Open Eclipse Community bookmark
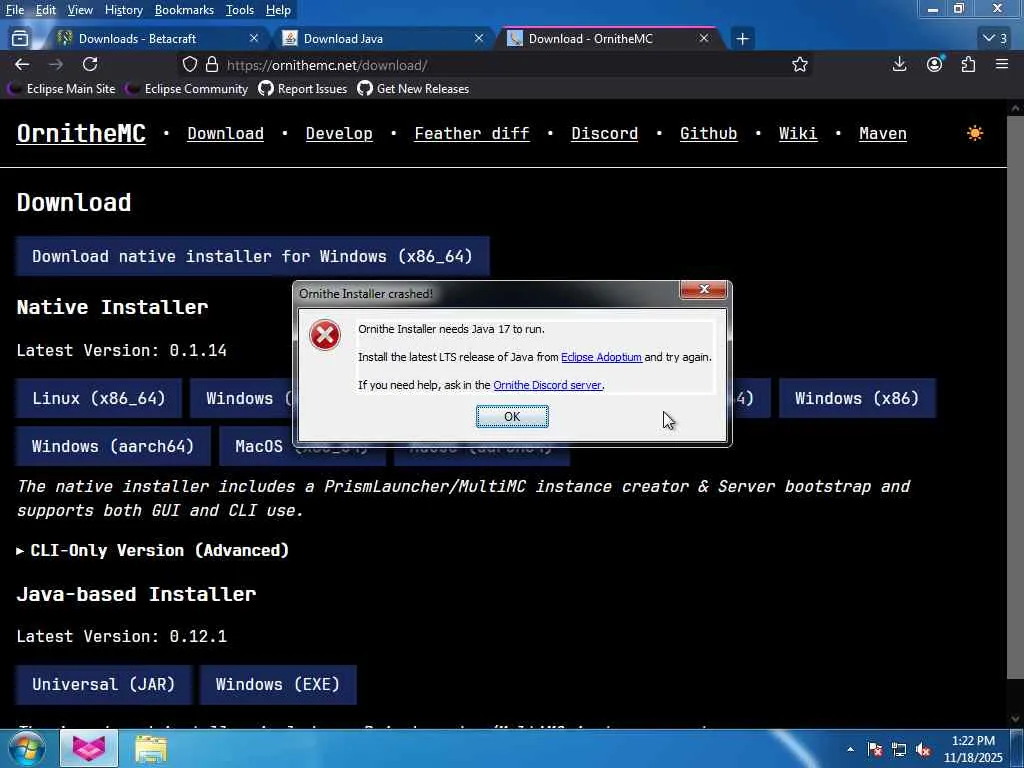This screenshot has width=1024, height=768. point(187,89)
